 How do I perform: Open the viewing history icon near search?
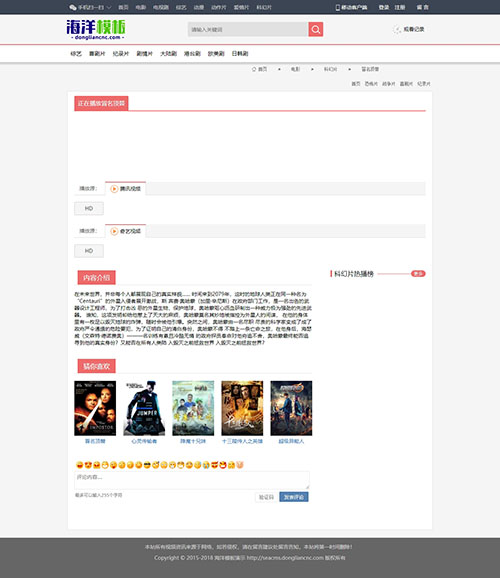click(397, 29)
